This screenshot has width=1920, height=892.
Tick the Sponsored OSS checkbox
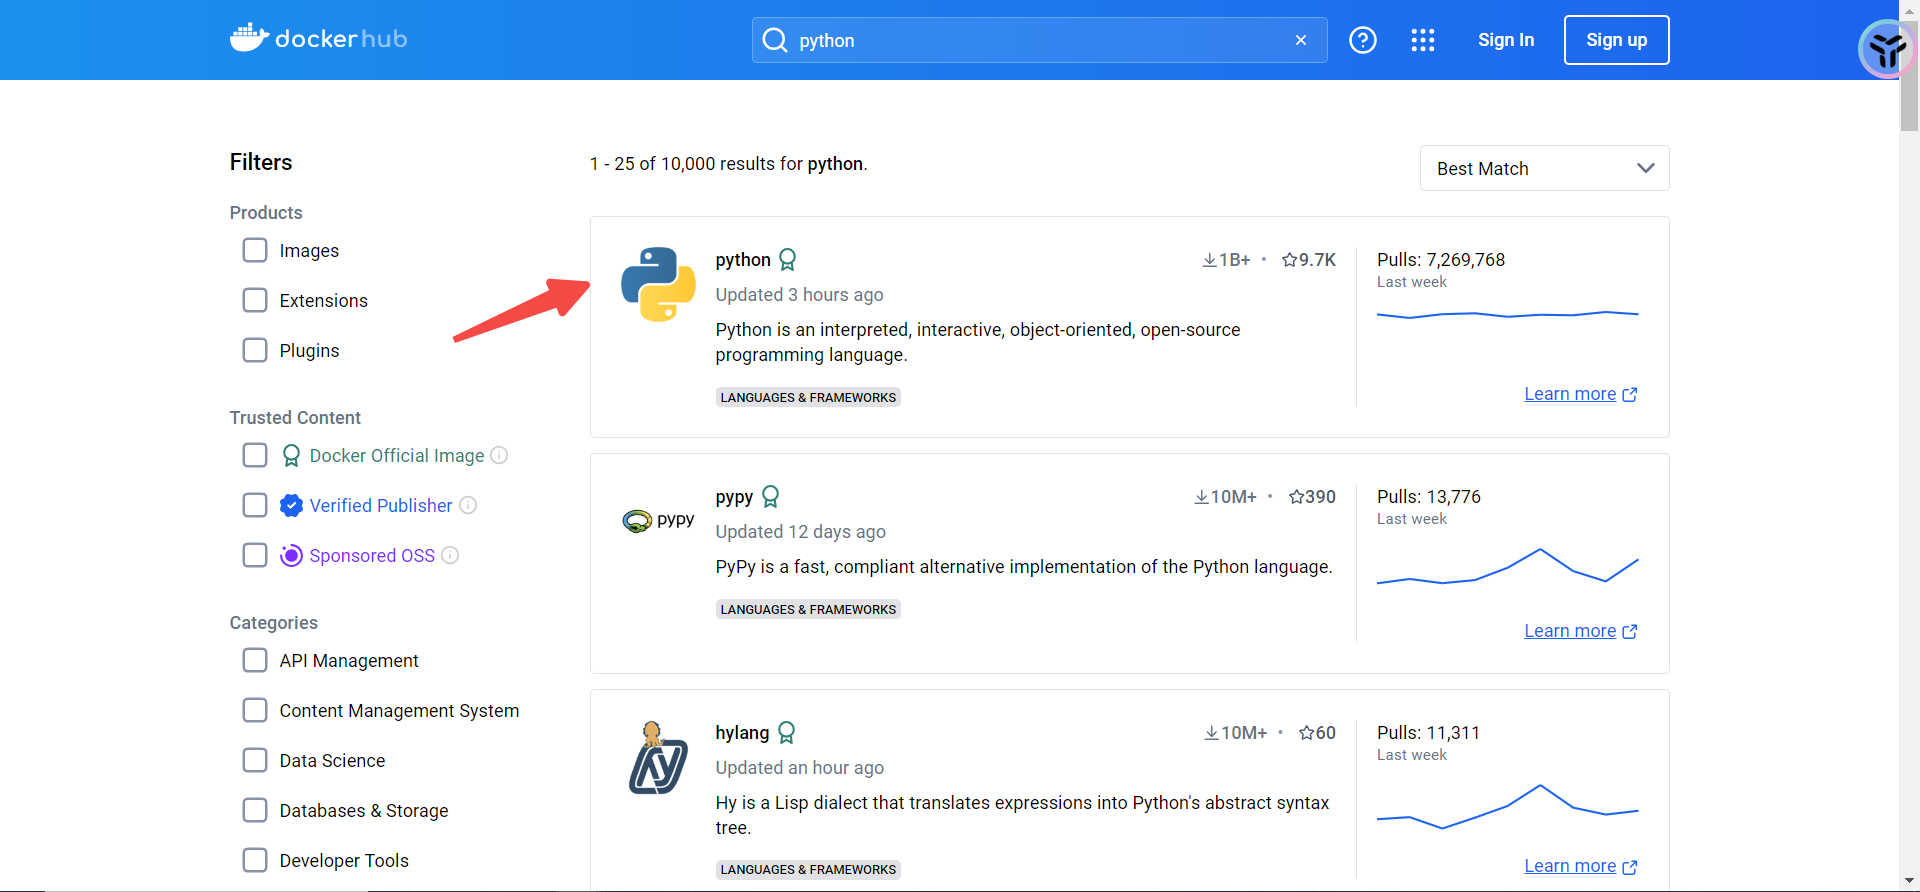(255, 555)
